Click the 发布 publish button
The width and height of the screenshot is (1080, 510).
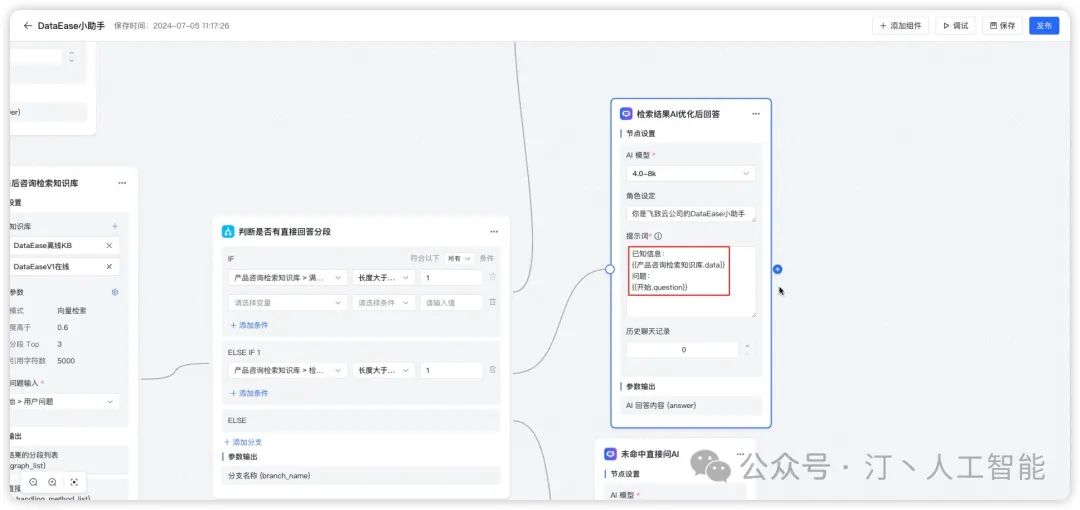(1044, 26)
